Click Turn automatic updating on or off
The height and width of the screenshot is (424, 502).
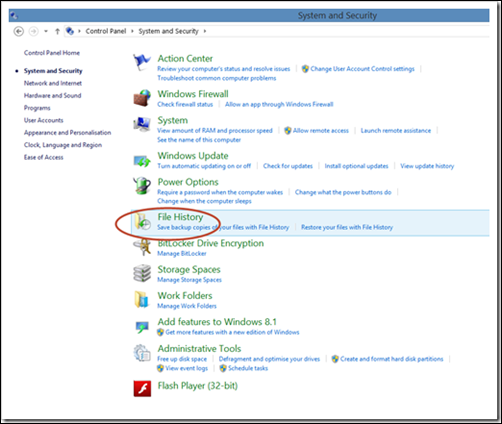point(204,166)
